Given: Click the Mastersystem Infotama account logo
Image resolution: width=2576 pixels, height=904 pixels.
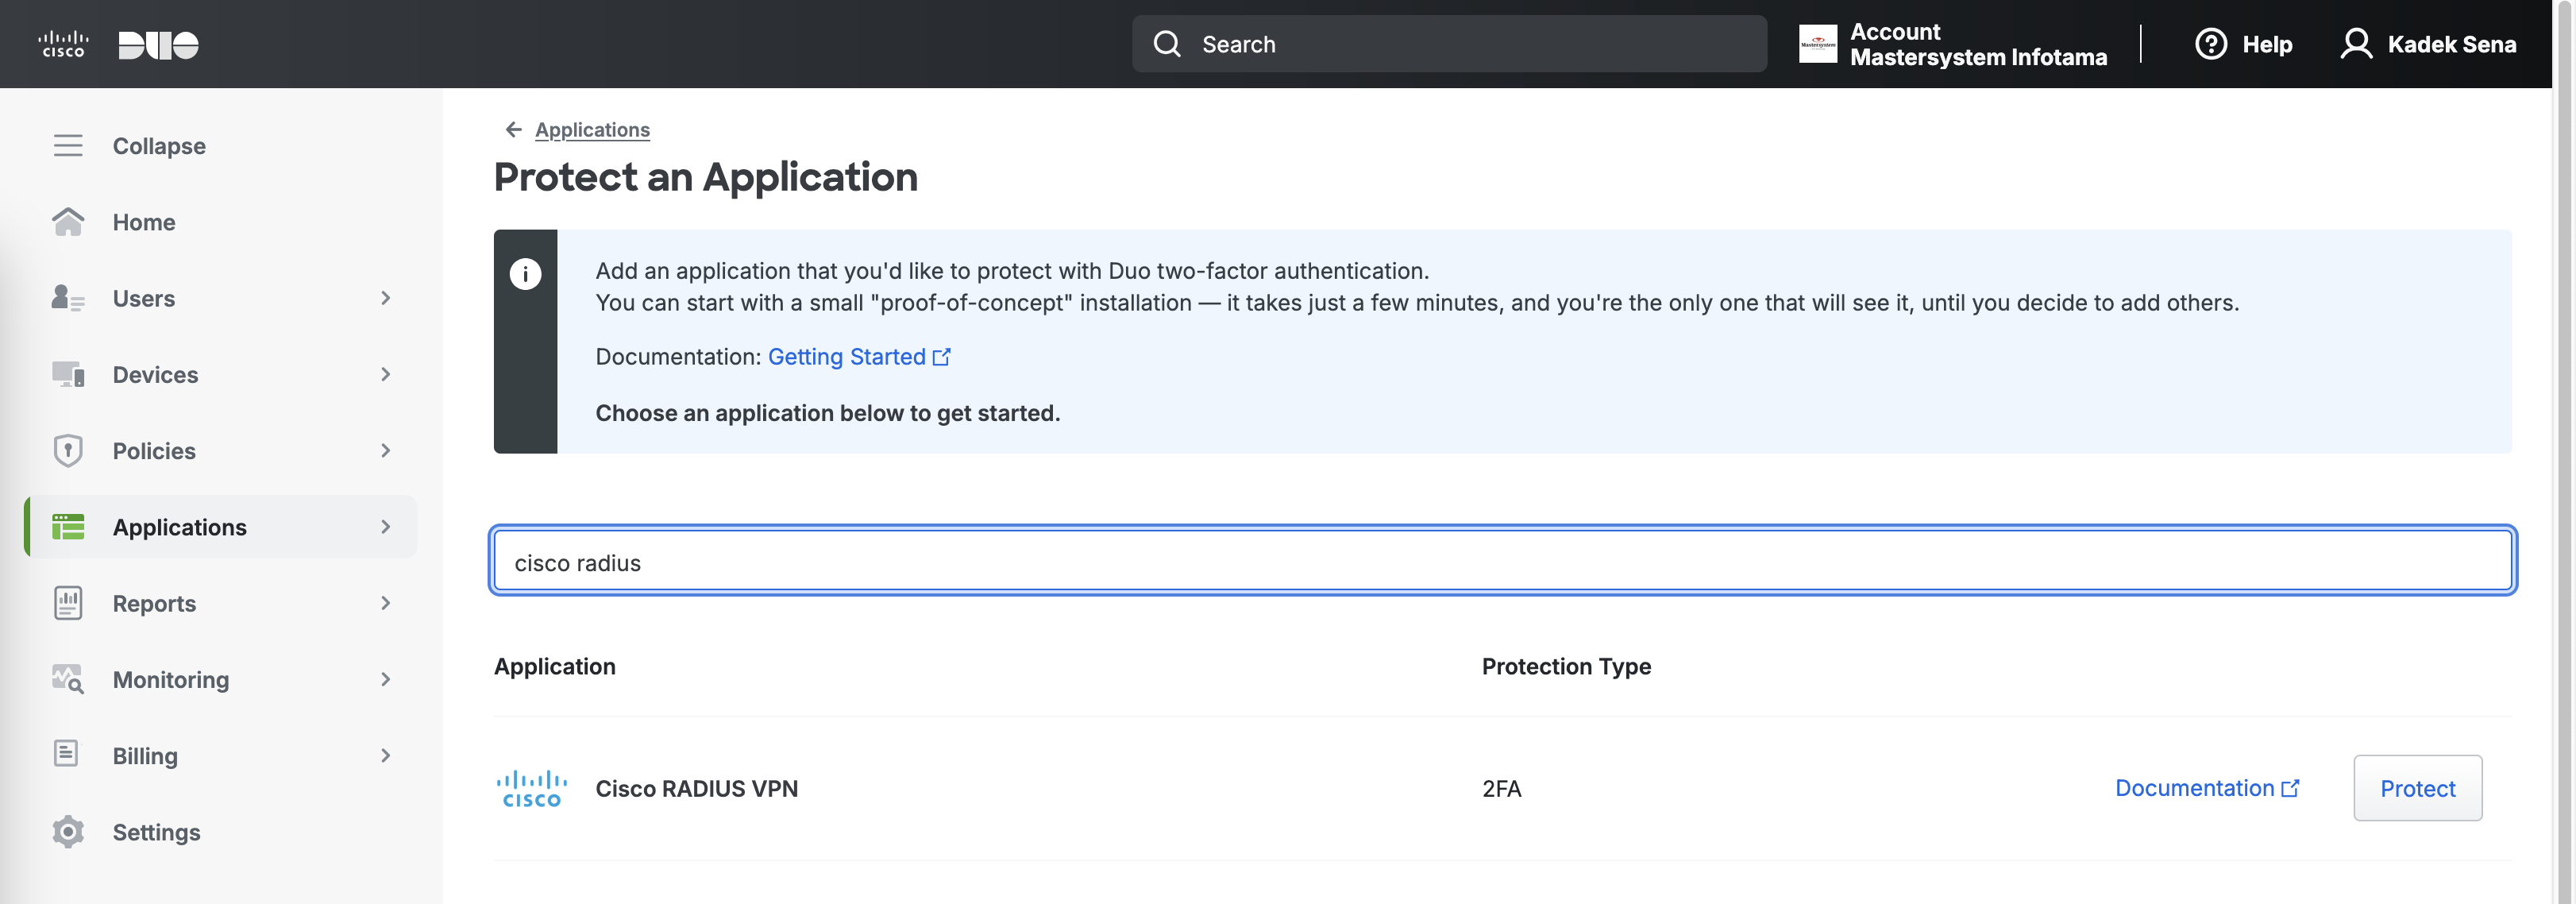Looking at the screenshot, I should (x=1817, y=44).
